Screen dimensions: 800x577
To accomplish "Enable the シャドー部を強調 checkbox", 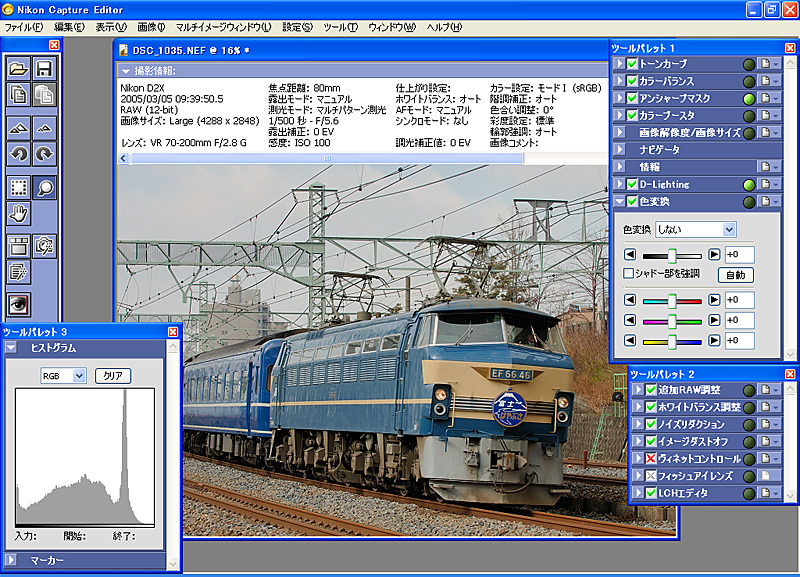I will (629, 273).
